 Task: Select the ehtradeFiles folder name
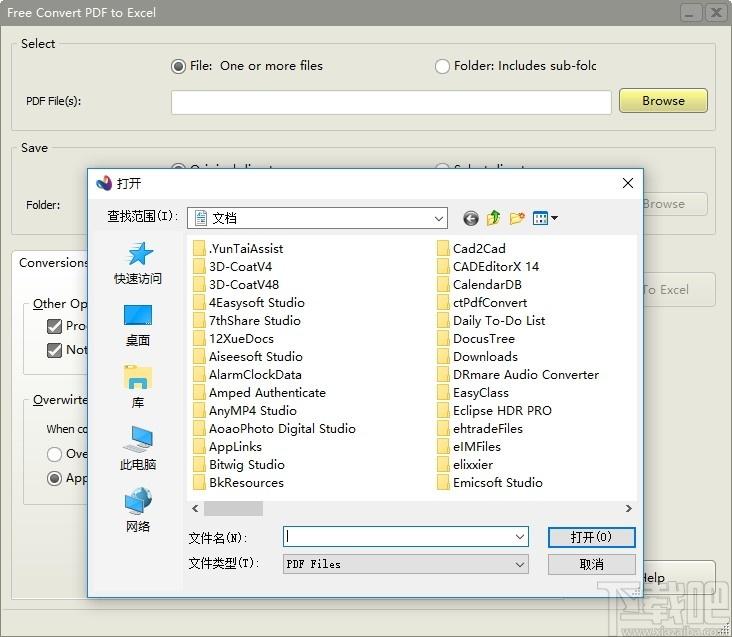[x=488, y=429]
